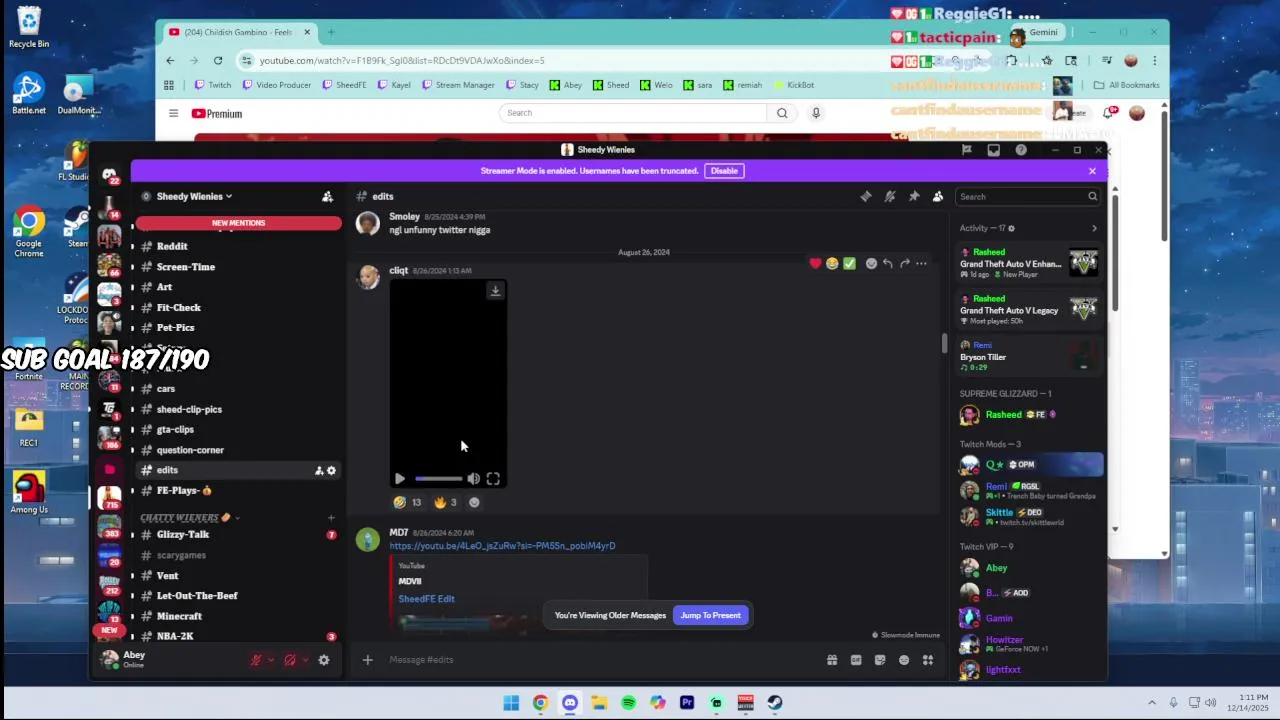The height and width of the screenshot is (720, 1280).
Task: Click the Message #edits input field
Action: pos(600,660)
